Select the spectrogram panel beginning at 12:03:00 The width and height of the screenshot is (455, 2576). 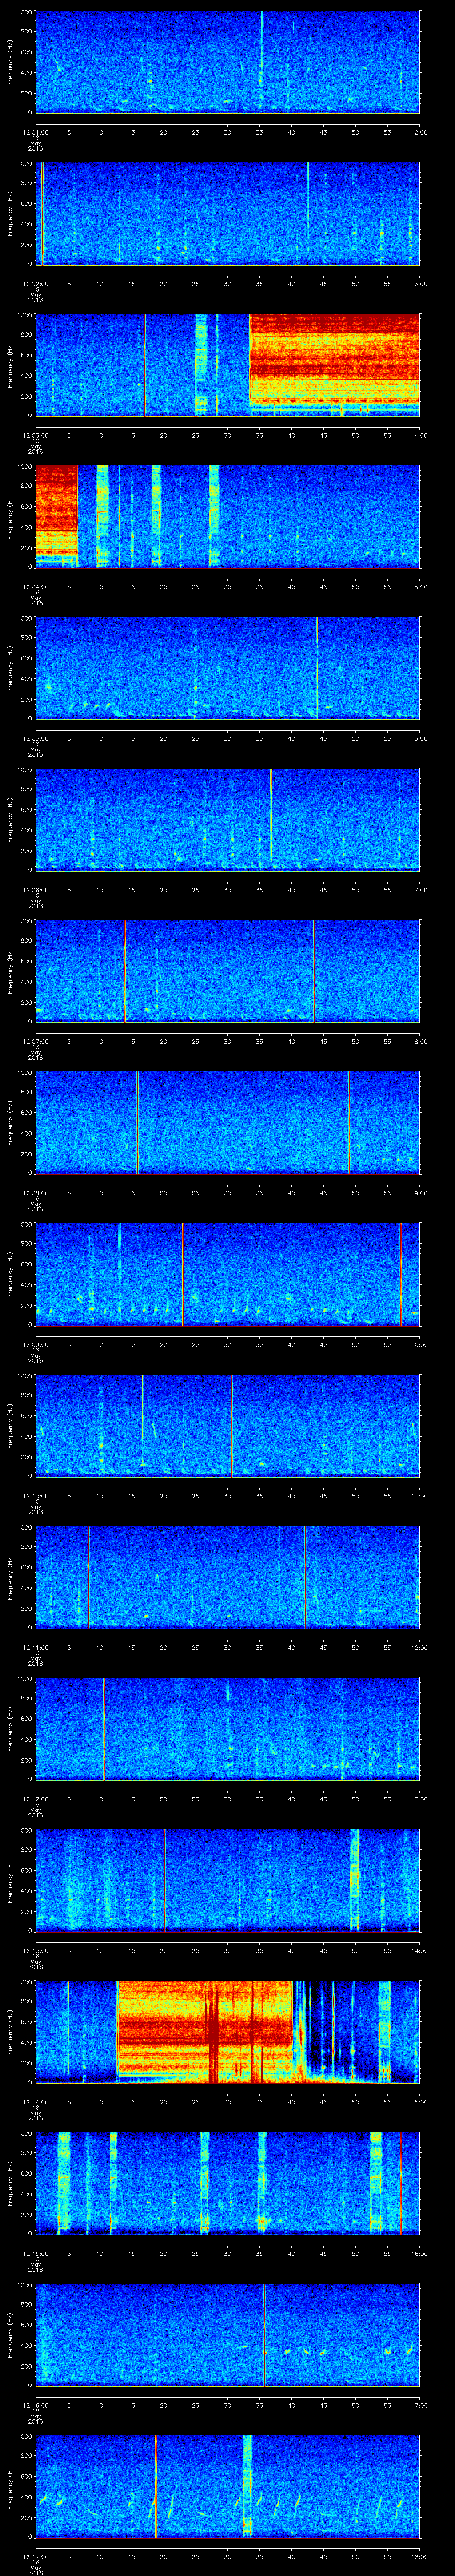(x=227, y=365)
